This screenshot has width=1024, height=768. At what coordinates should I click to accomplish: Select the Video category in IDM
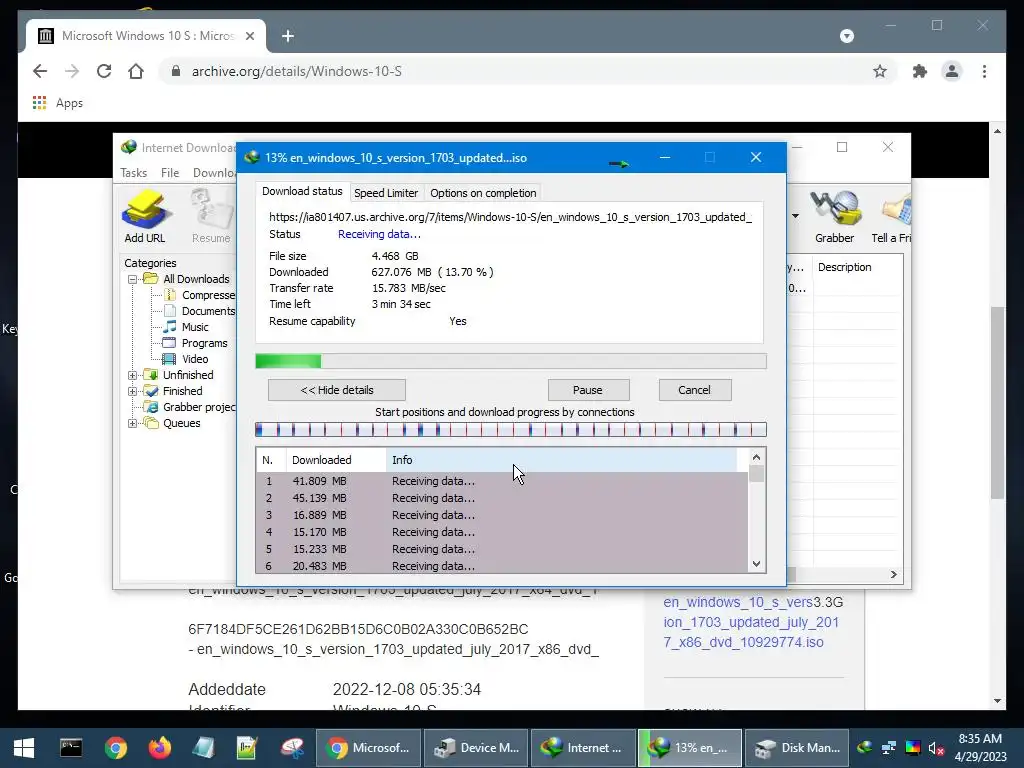pos(195,359)
